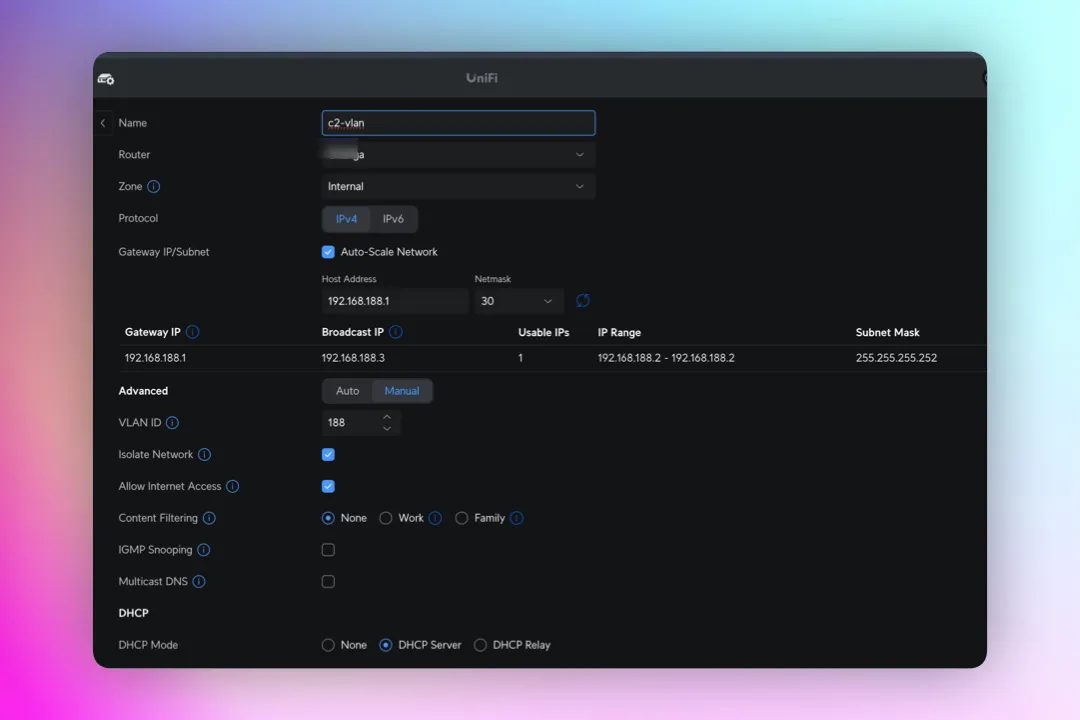Click the Gateway IP column info icon

pyautogui.click(x=194, y=331)
